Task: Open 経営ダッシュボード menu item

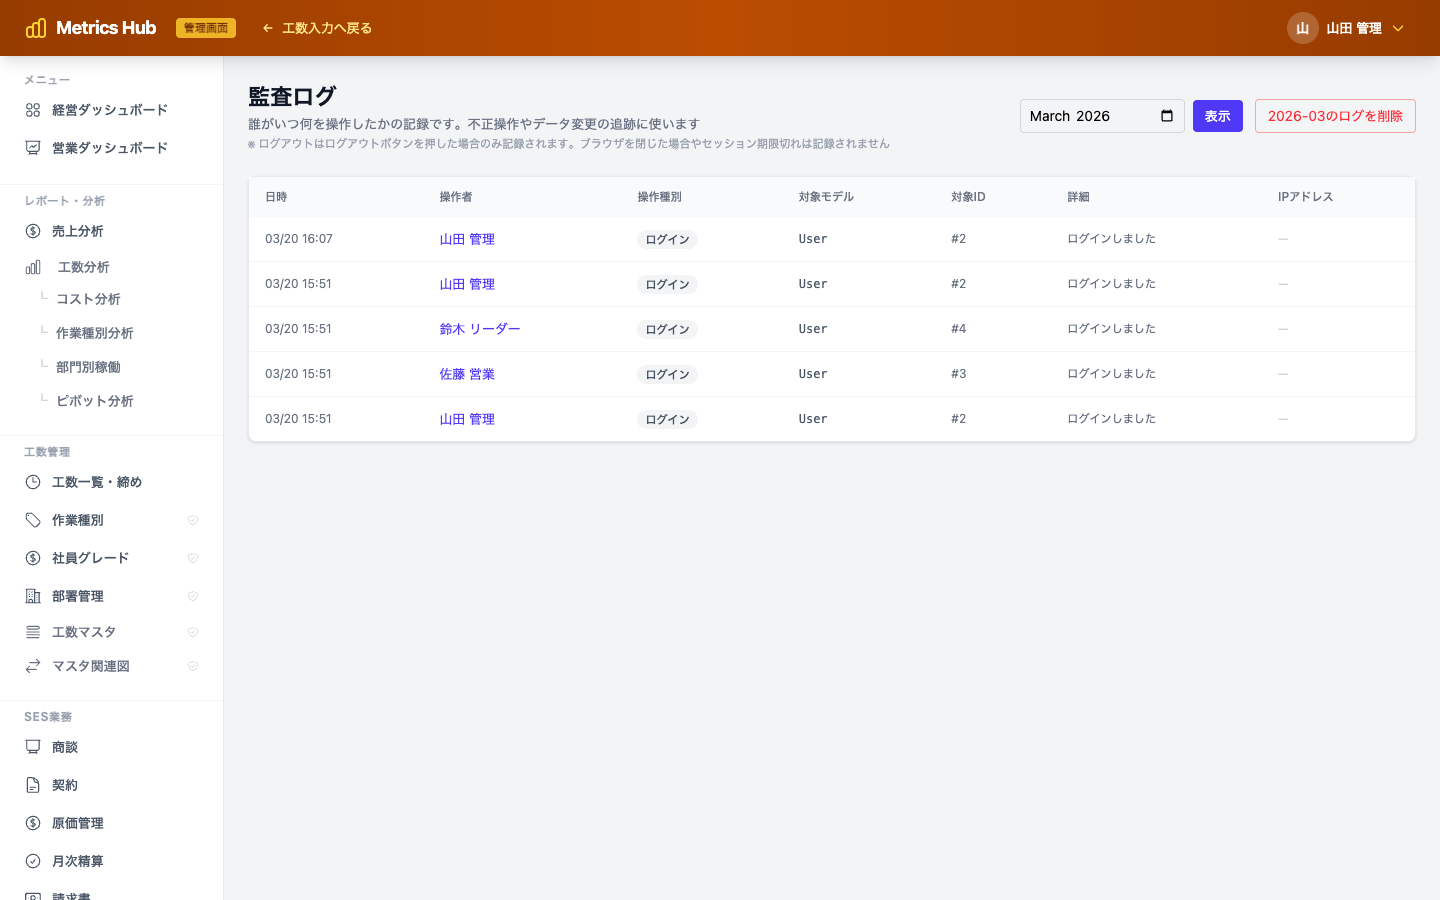Action: click(111, 110)
